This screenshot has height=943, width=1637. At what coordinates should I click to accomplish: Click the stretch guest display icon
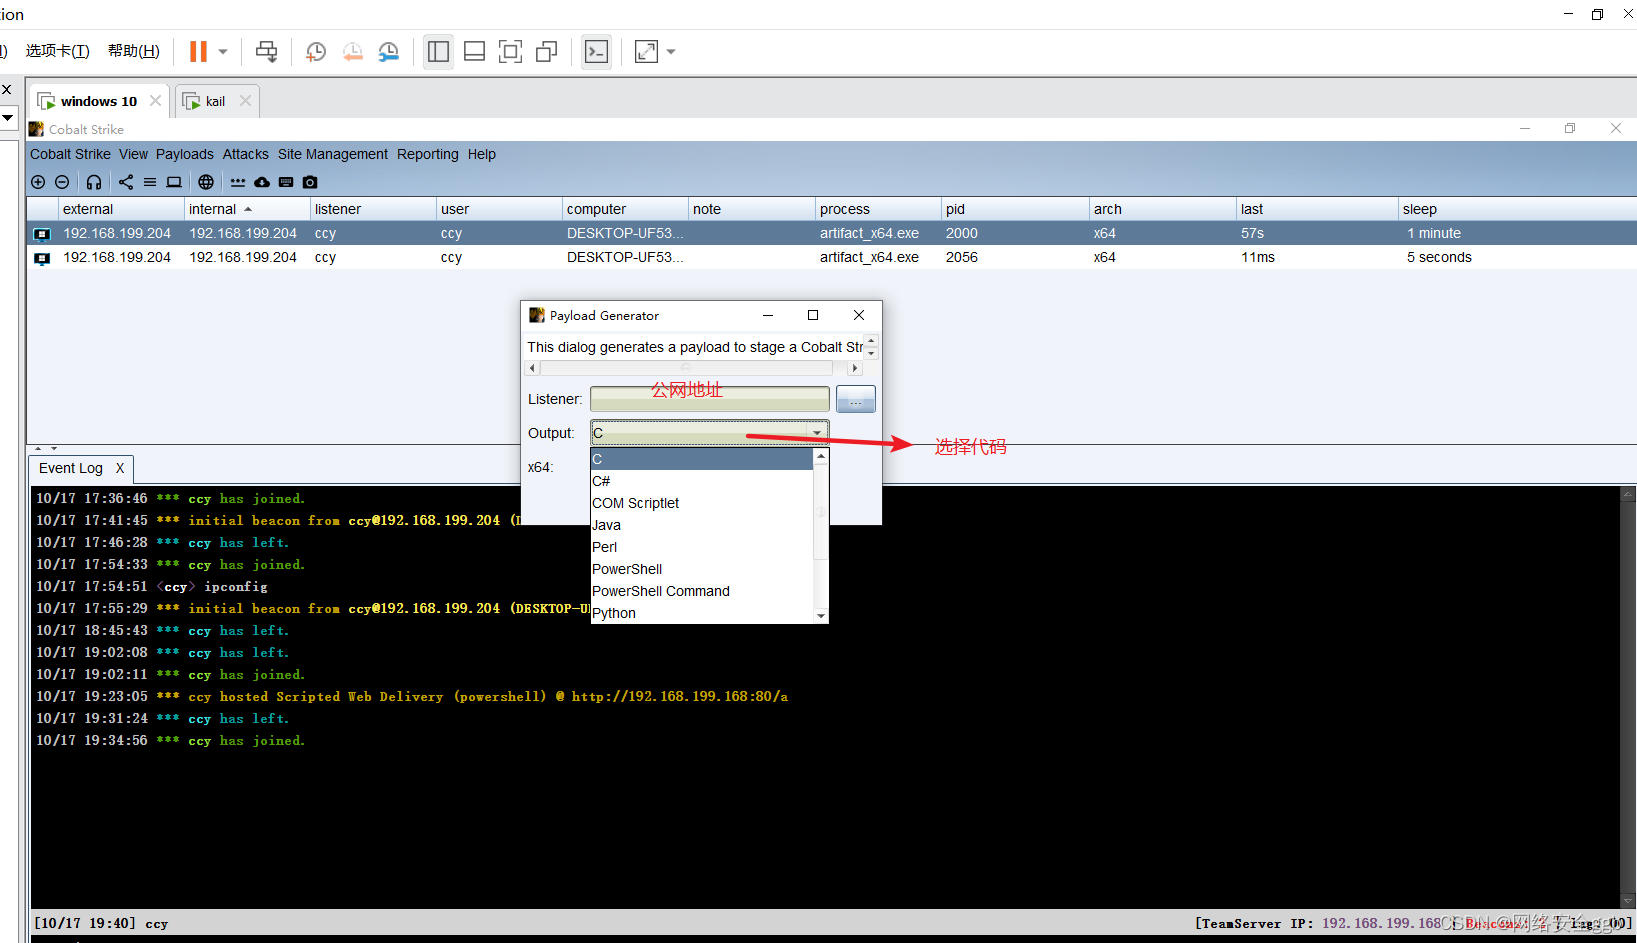(647, 51)
